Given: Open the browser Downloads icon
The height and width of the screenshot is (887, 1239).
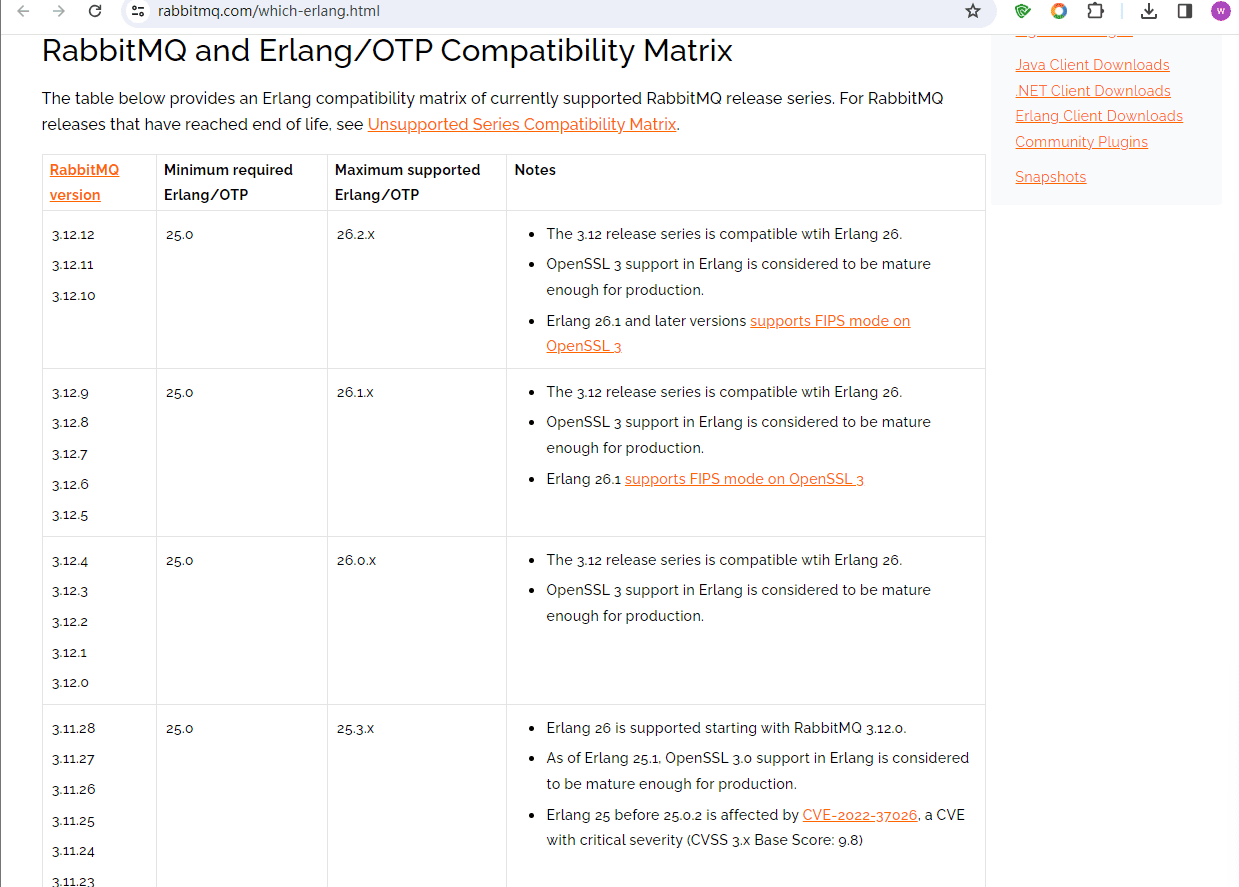Looking at the screenshot, I should click(x=1149, y=11).
